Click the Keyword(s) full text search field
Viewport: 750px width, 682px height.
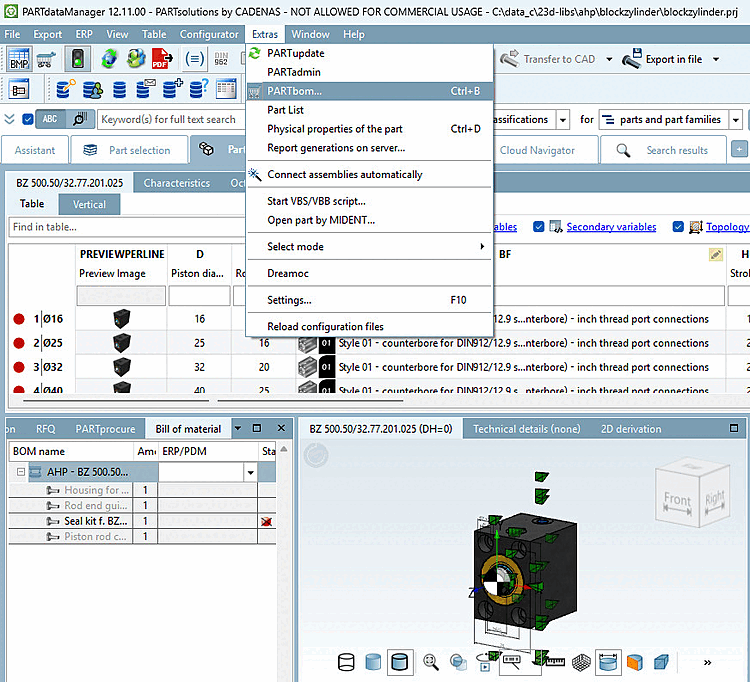[x=171, y=120]
